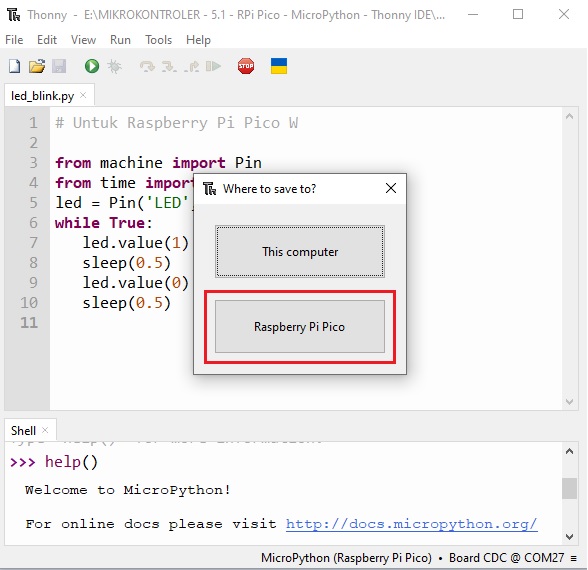
Task: Open a file using the folder icon
Action: point(37,66)
